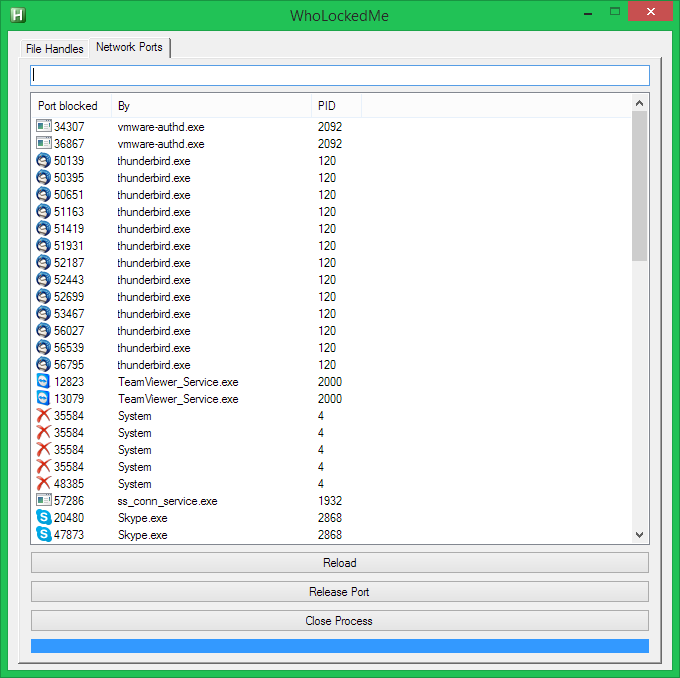Click thunderbird.exe in the 52187 row
The height and width of the screenshot is (678, 680).
(x=154, y=263)
